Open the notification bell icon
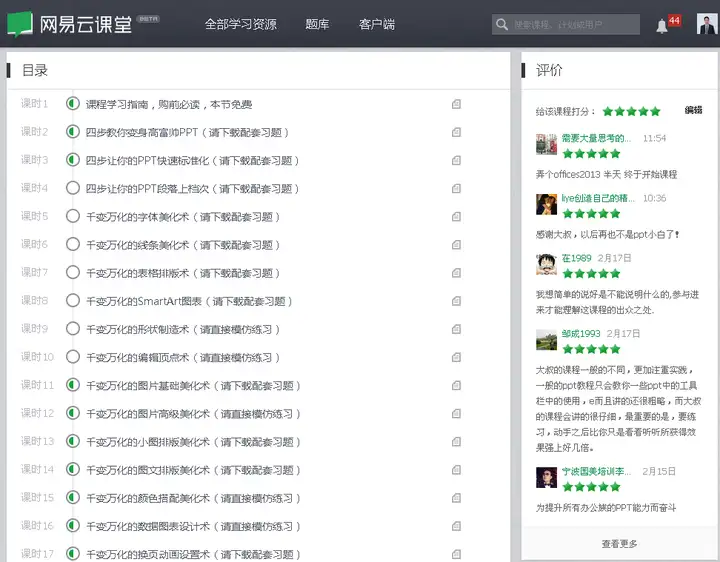The width and height of the screenshot is (720, 562). pos(661,26)
